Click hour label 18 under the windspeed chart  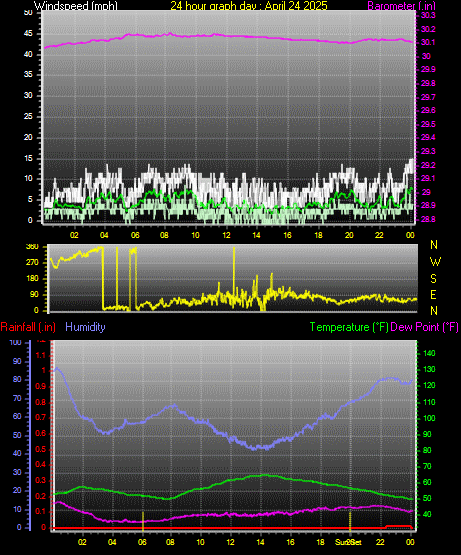(318, 235)
